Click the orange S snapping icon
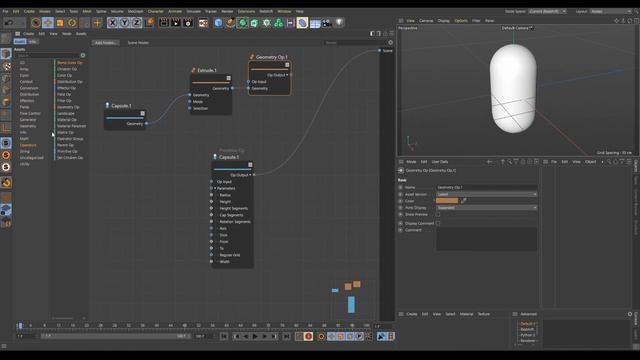Screen dimensions: 640x360 [6, 155]
